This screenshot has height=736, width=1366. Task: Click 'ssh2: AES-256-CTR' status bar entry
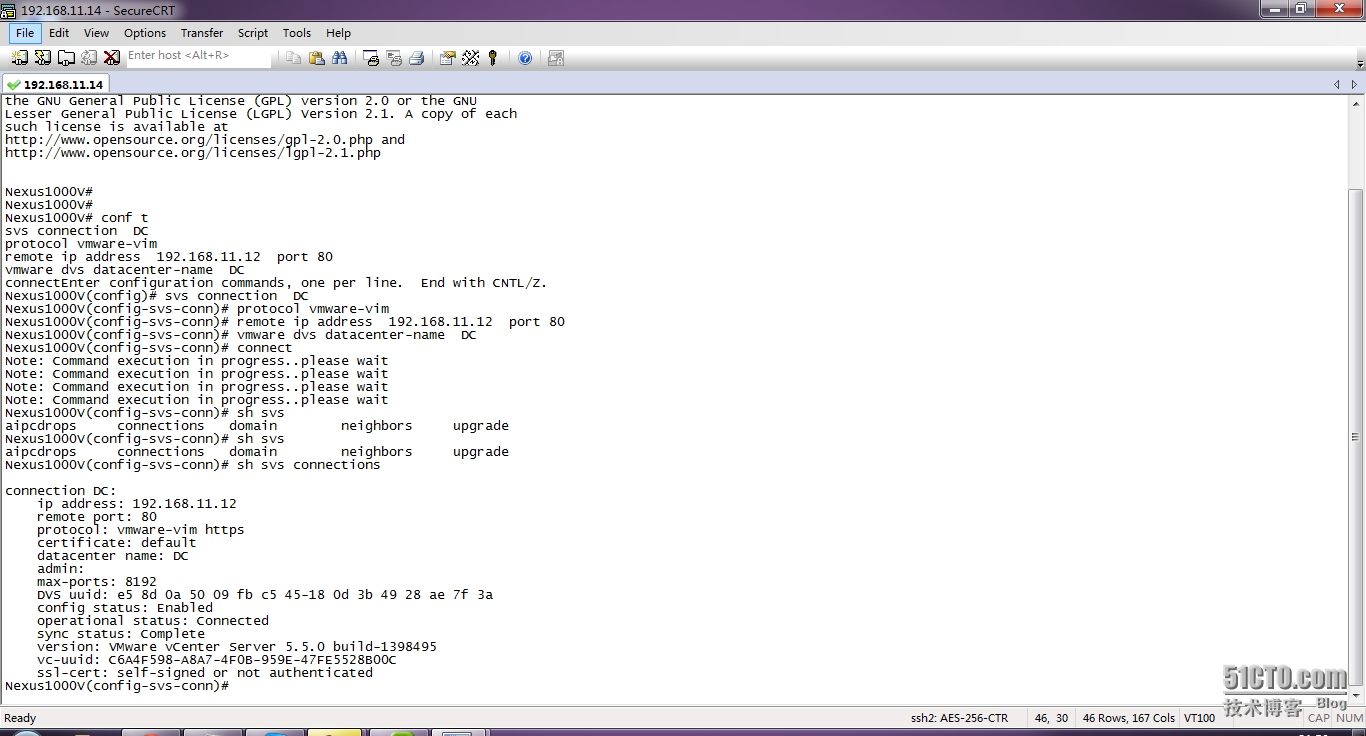coord(959,718)
